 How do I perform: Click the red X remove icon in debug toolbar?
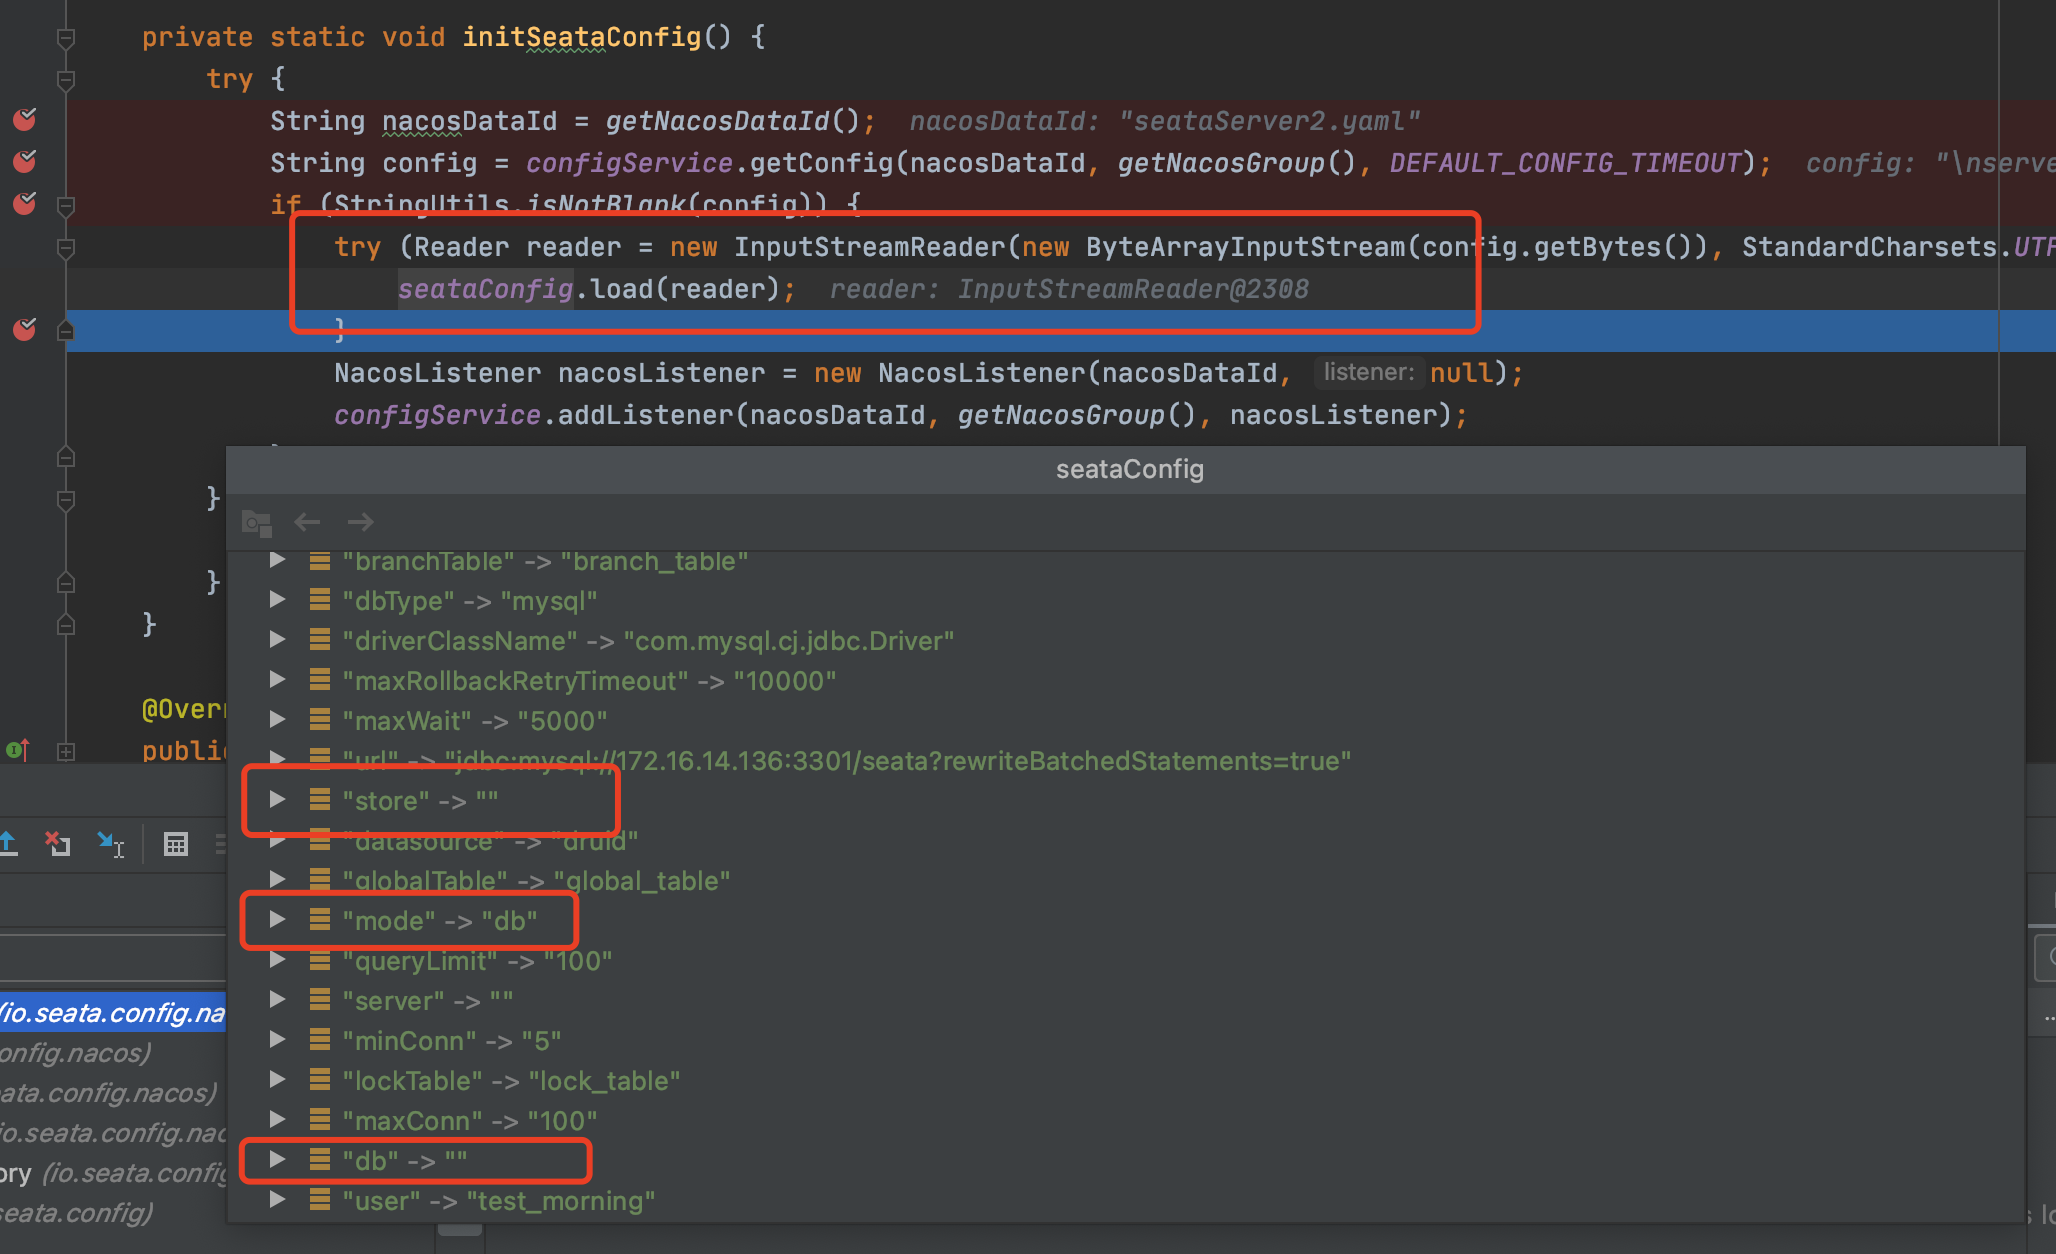click(x=57, y=843)
